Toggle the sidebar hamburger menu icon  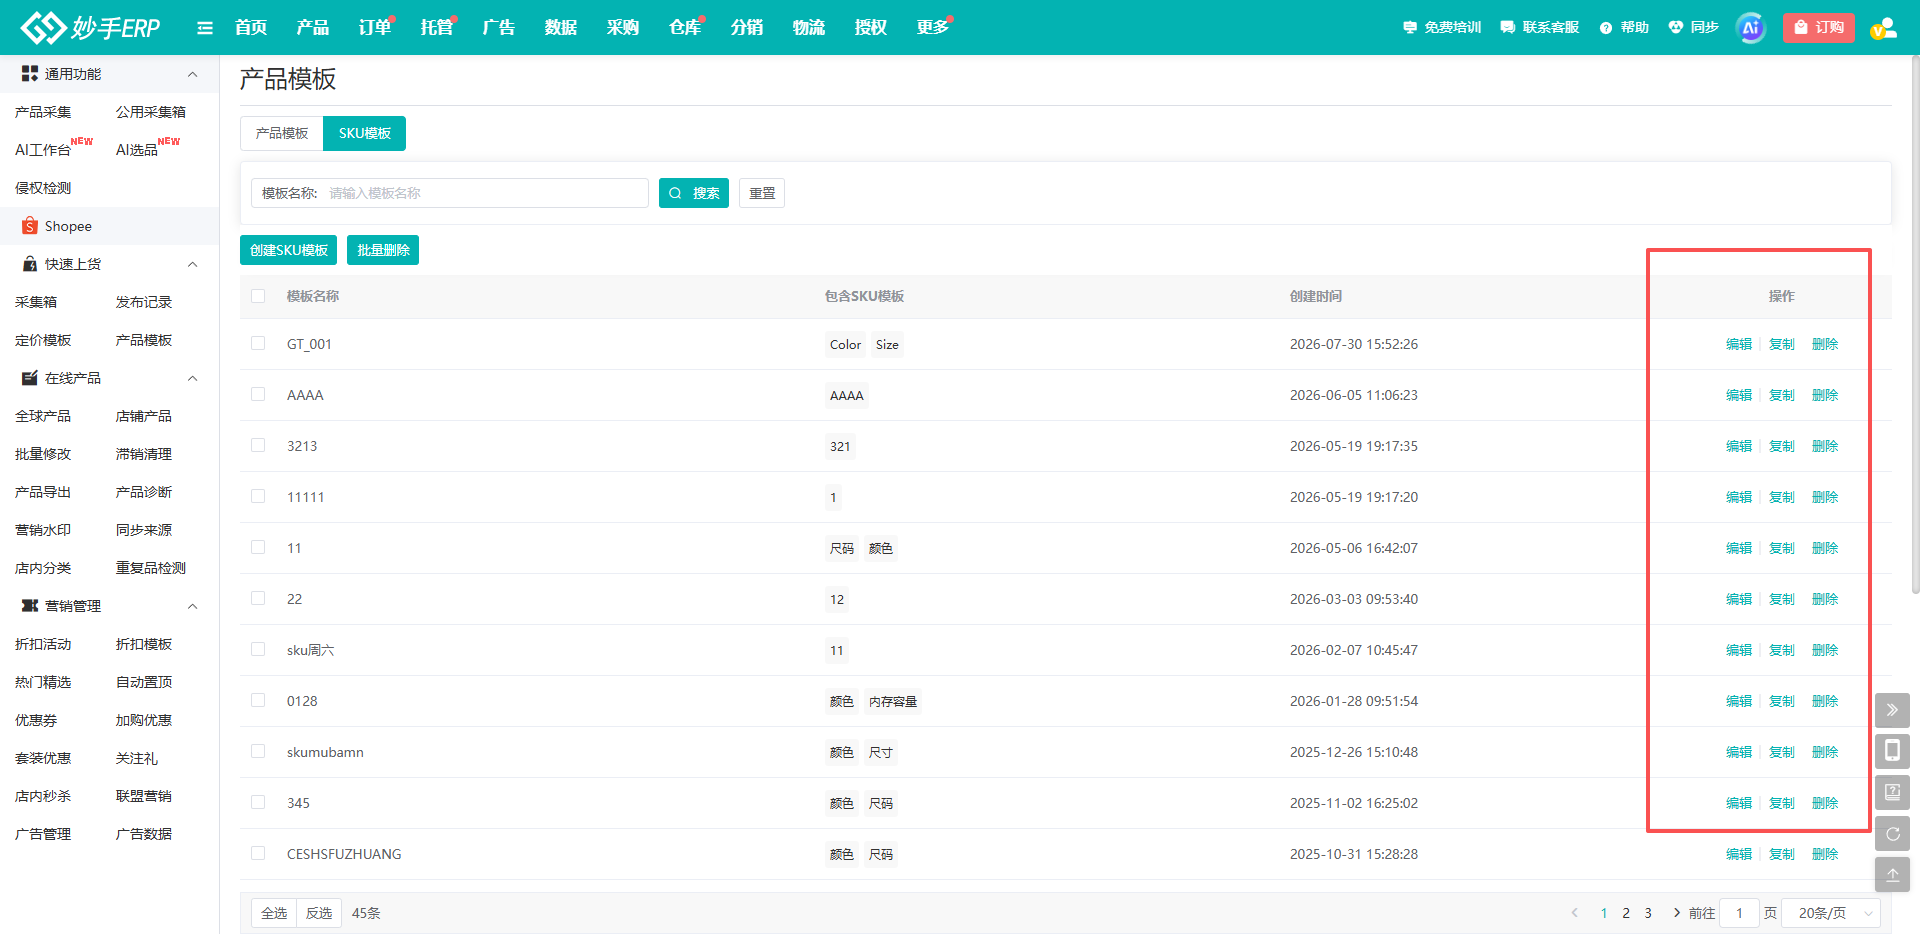[205, 28]
